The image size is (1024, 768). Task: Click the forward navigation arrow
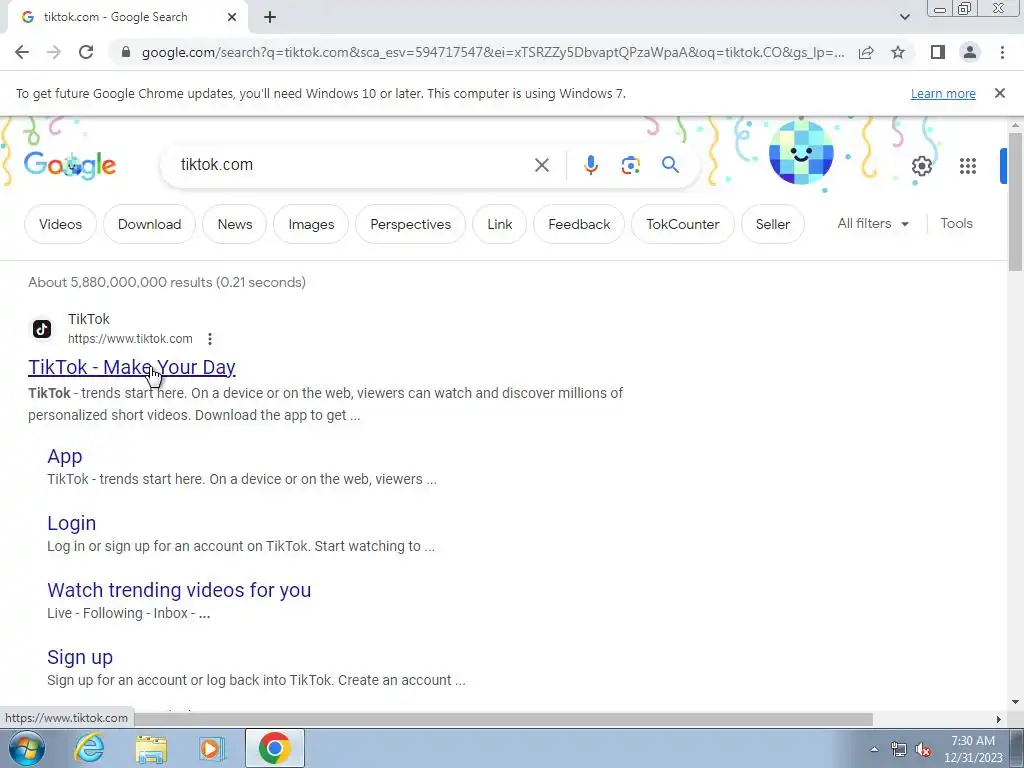[54, 52]
